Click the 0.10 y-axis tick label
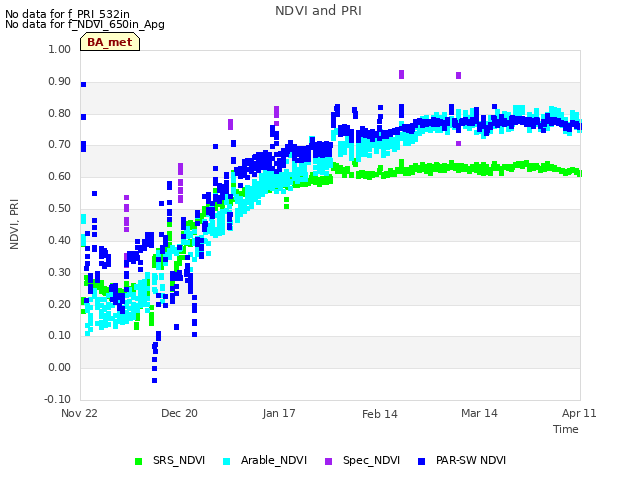The image size is (640, 480). point(60,336)
